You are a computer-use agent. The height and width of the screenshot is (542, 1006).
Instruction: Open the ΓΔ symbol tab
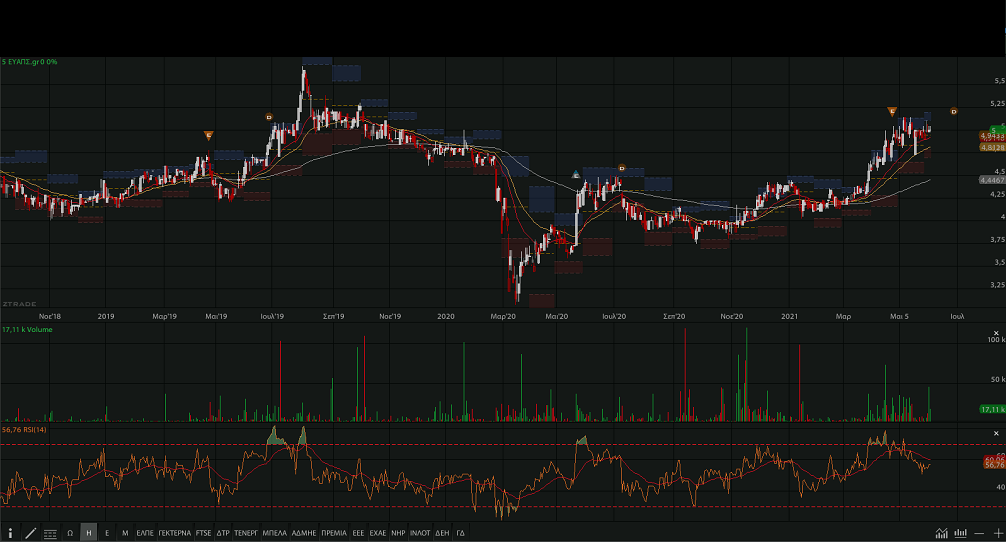(x=461, y=533)
